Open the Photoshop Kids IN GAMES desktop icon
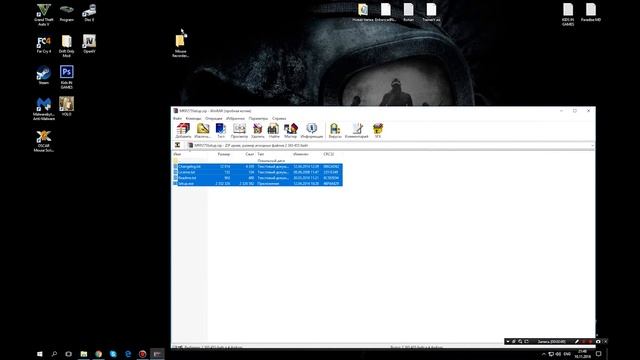The height and width of the screenshot is (360, 640). pyautogui.click(x=67, y=77)
